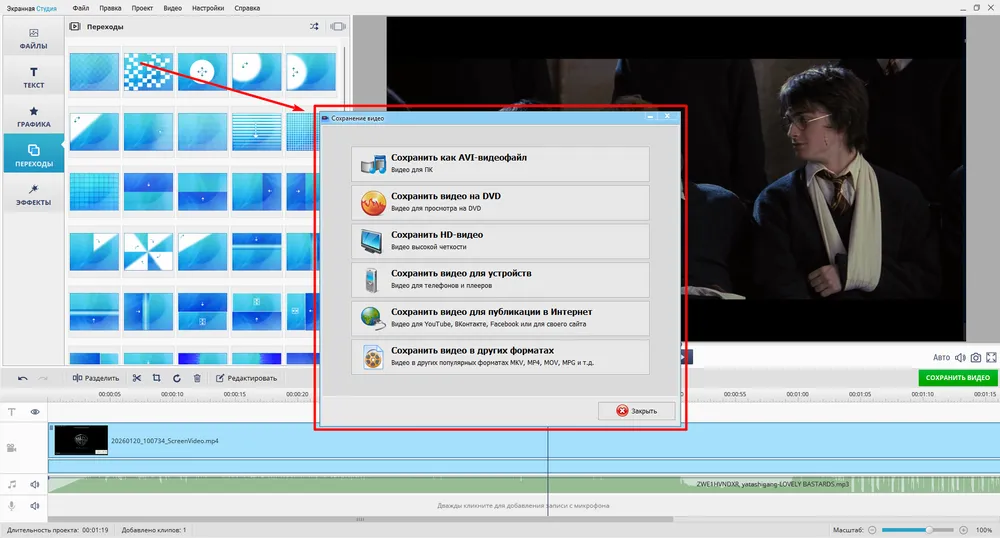This screenshot has height=538, width=1000.
Task: Click the preview volume speaker icon
Action: coord(960,358)
